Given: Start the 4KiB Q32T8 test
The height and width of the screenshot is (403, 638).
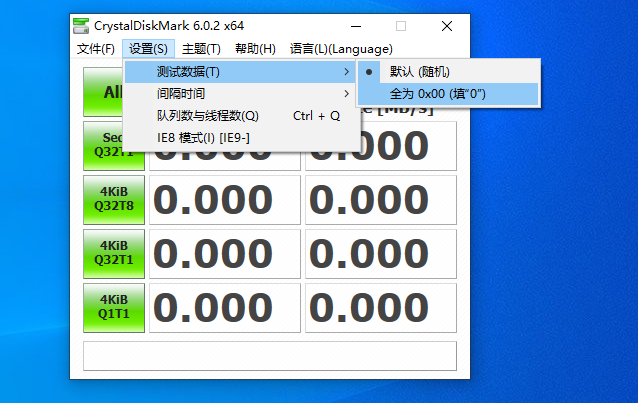Looking at the screenshot, I should point(114,200).
